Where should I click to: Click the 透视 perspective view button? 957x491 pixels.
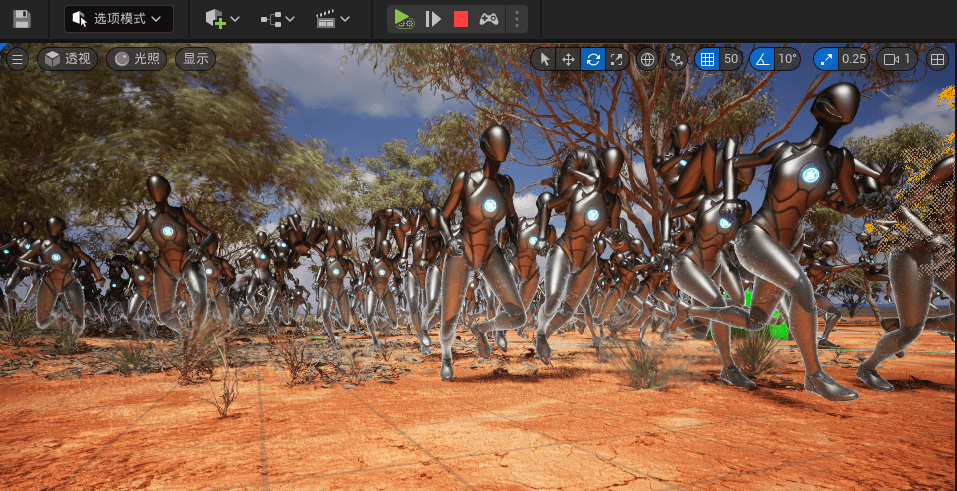68,59
